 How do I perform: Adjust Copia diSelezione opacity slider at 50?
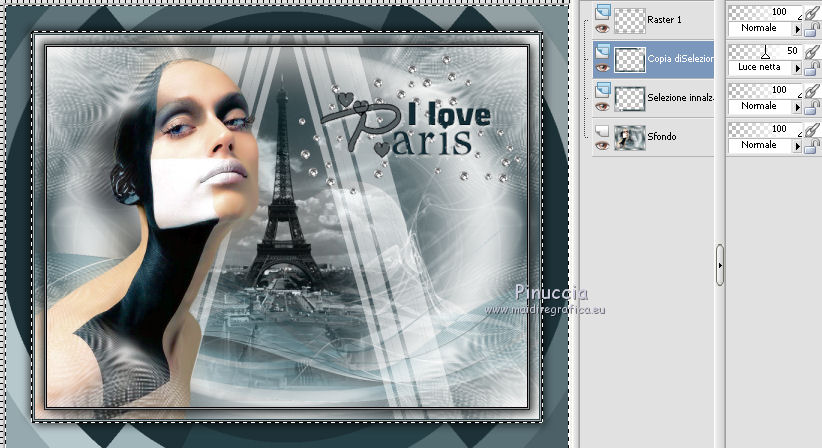tap(765, 51)
